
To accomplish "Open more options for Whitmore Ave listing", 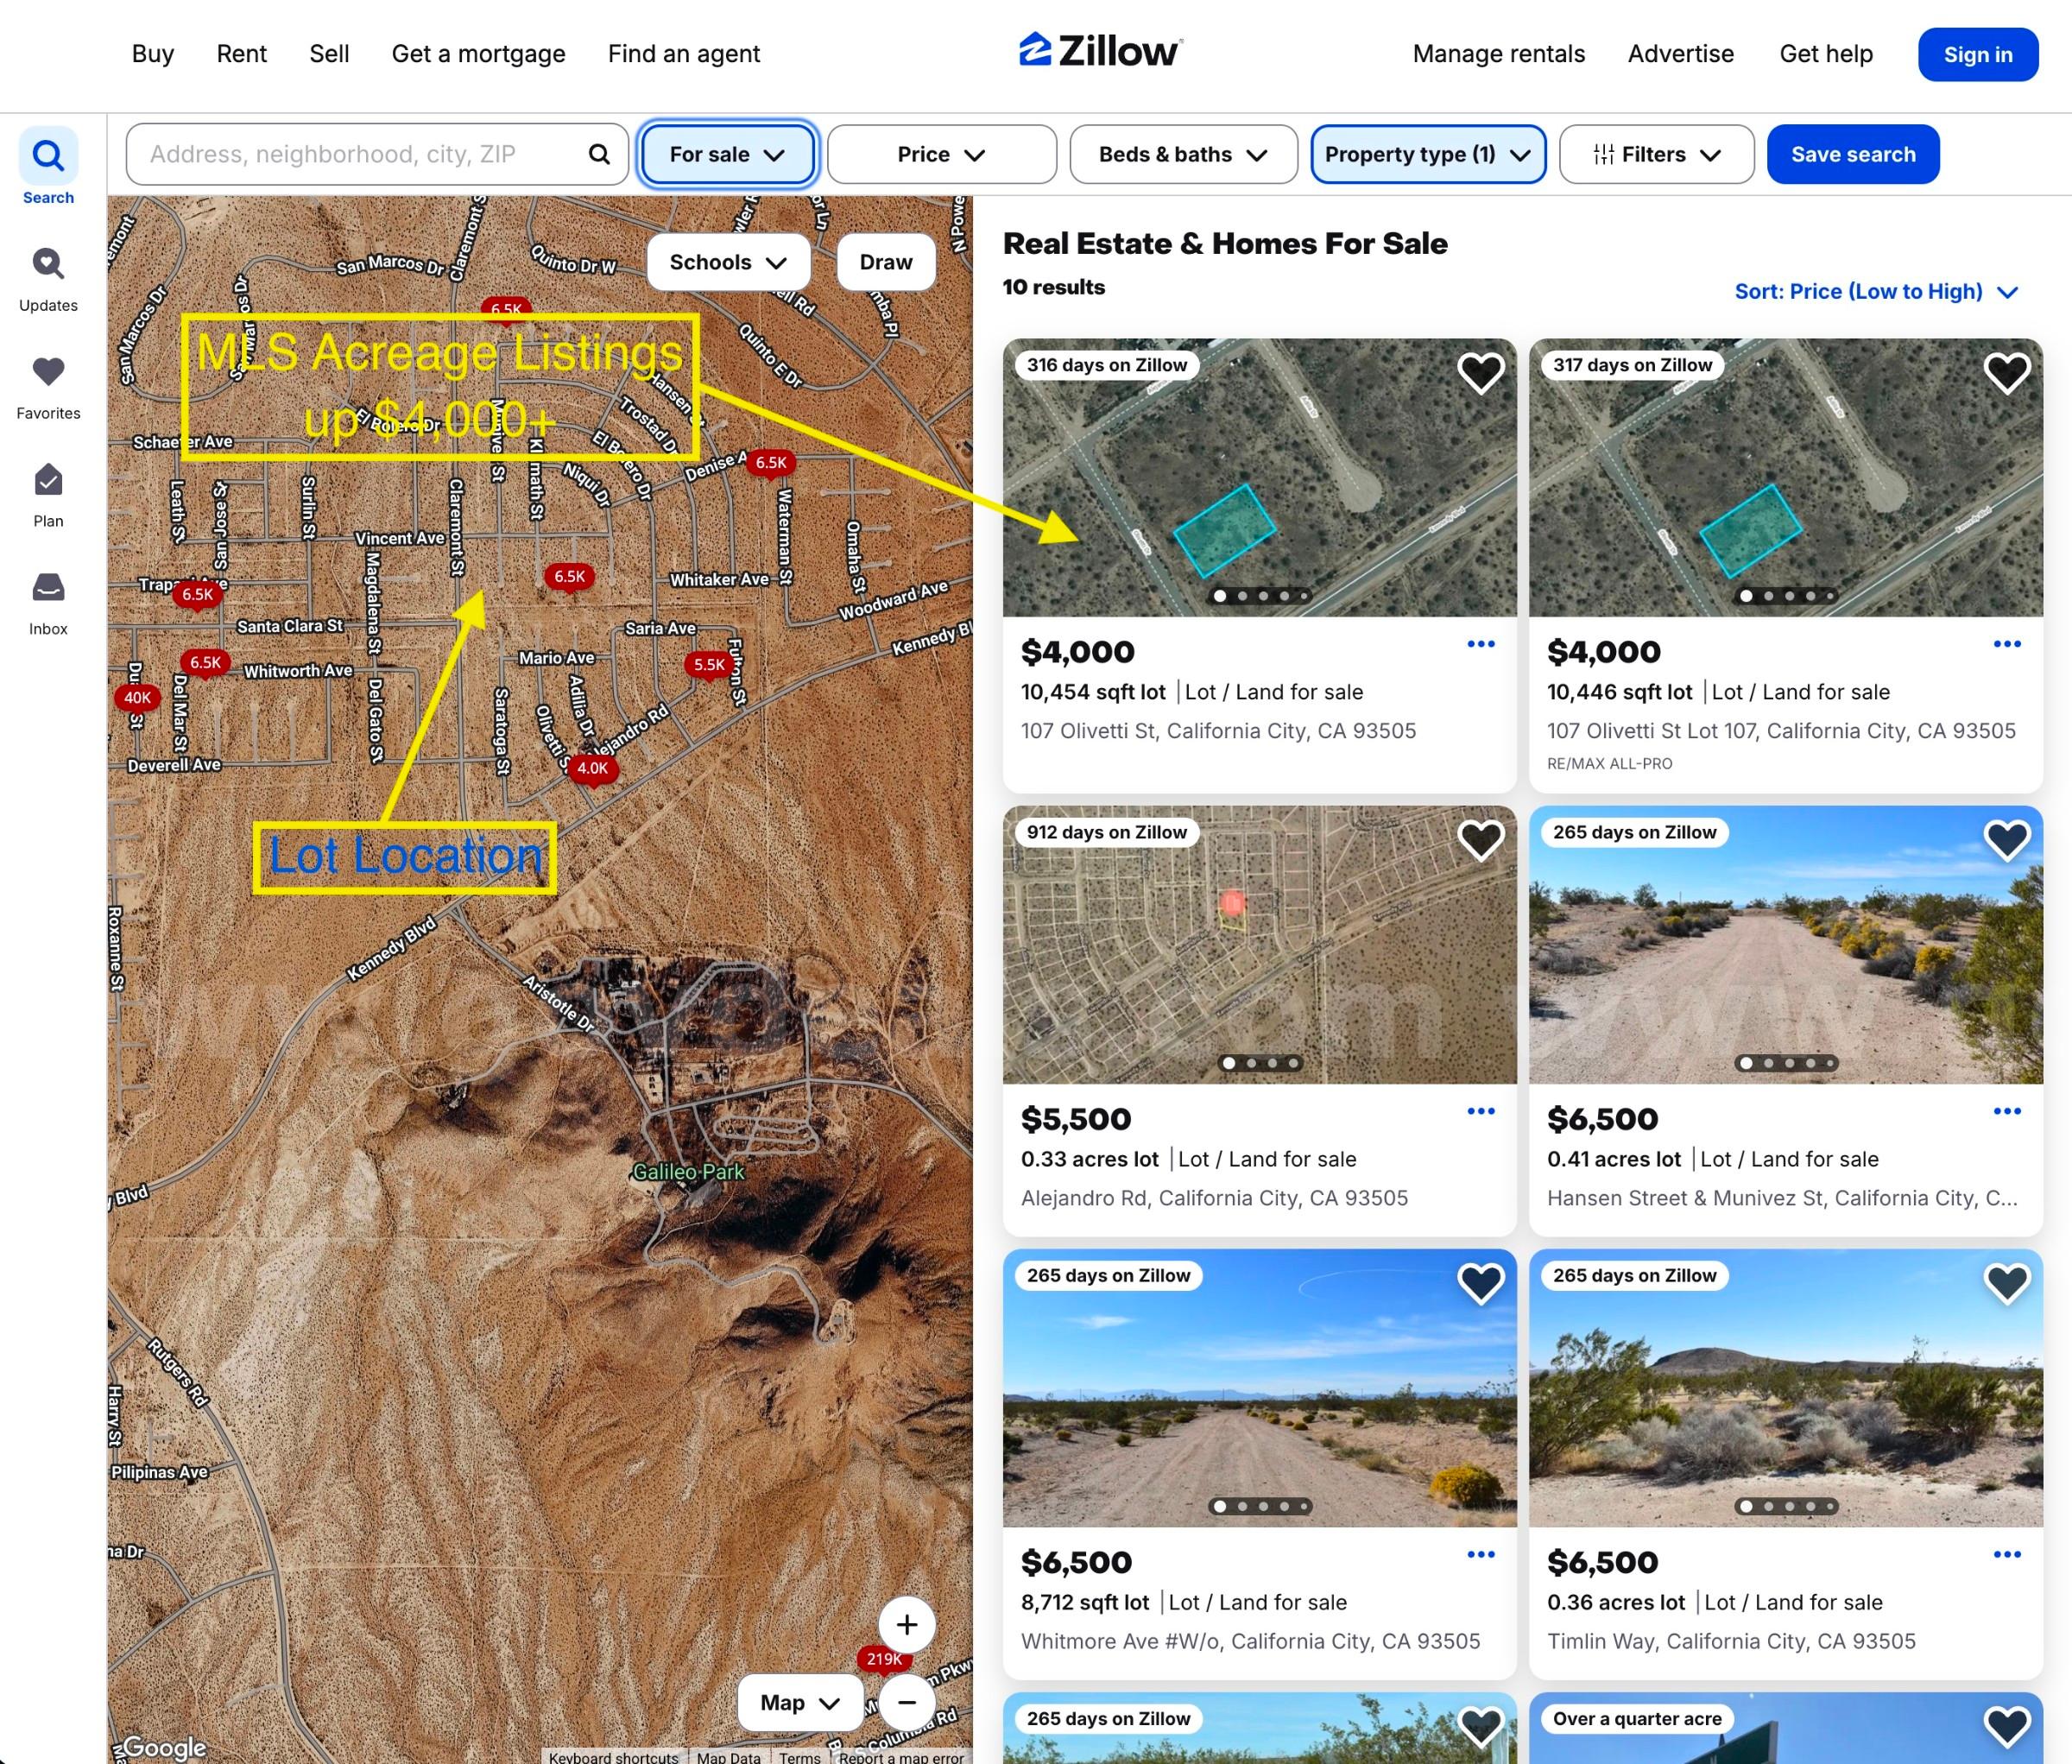I will click(1481, 1554).
